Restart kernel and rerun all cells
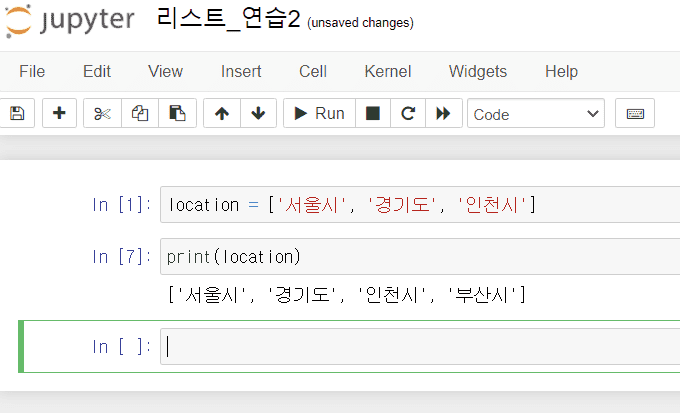The image size is (680, 413). coord(442,114)
